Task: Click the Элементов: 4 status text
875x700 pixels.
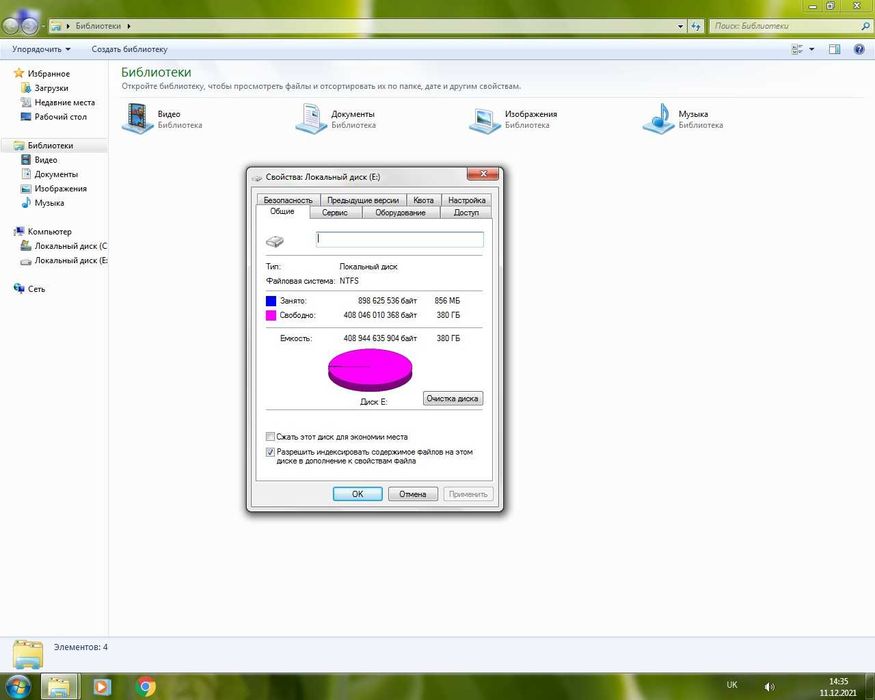Action: 81,647
